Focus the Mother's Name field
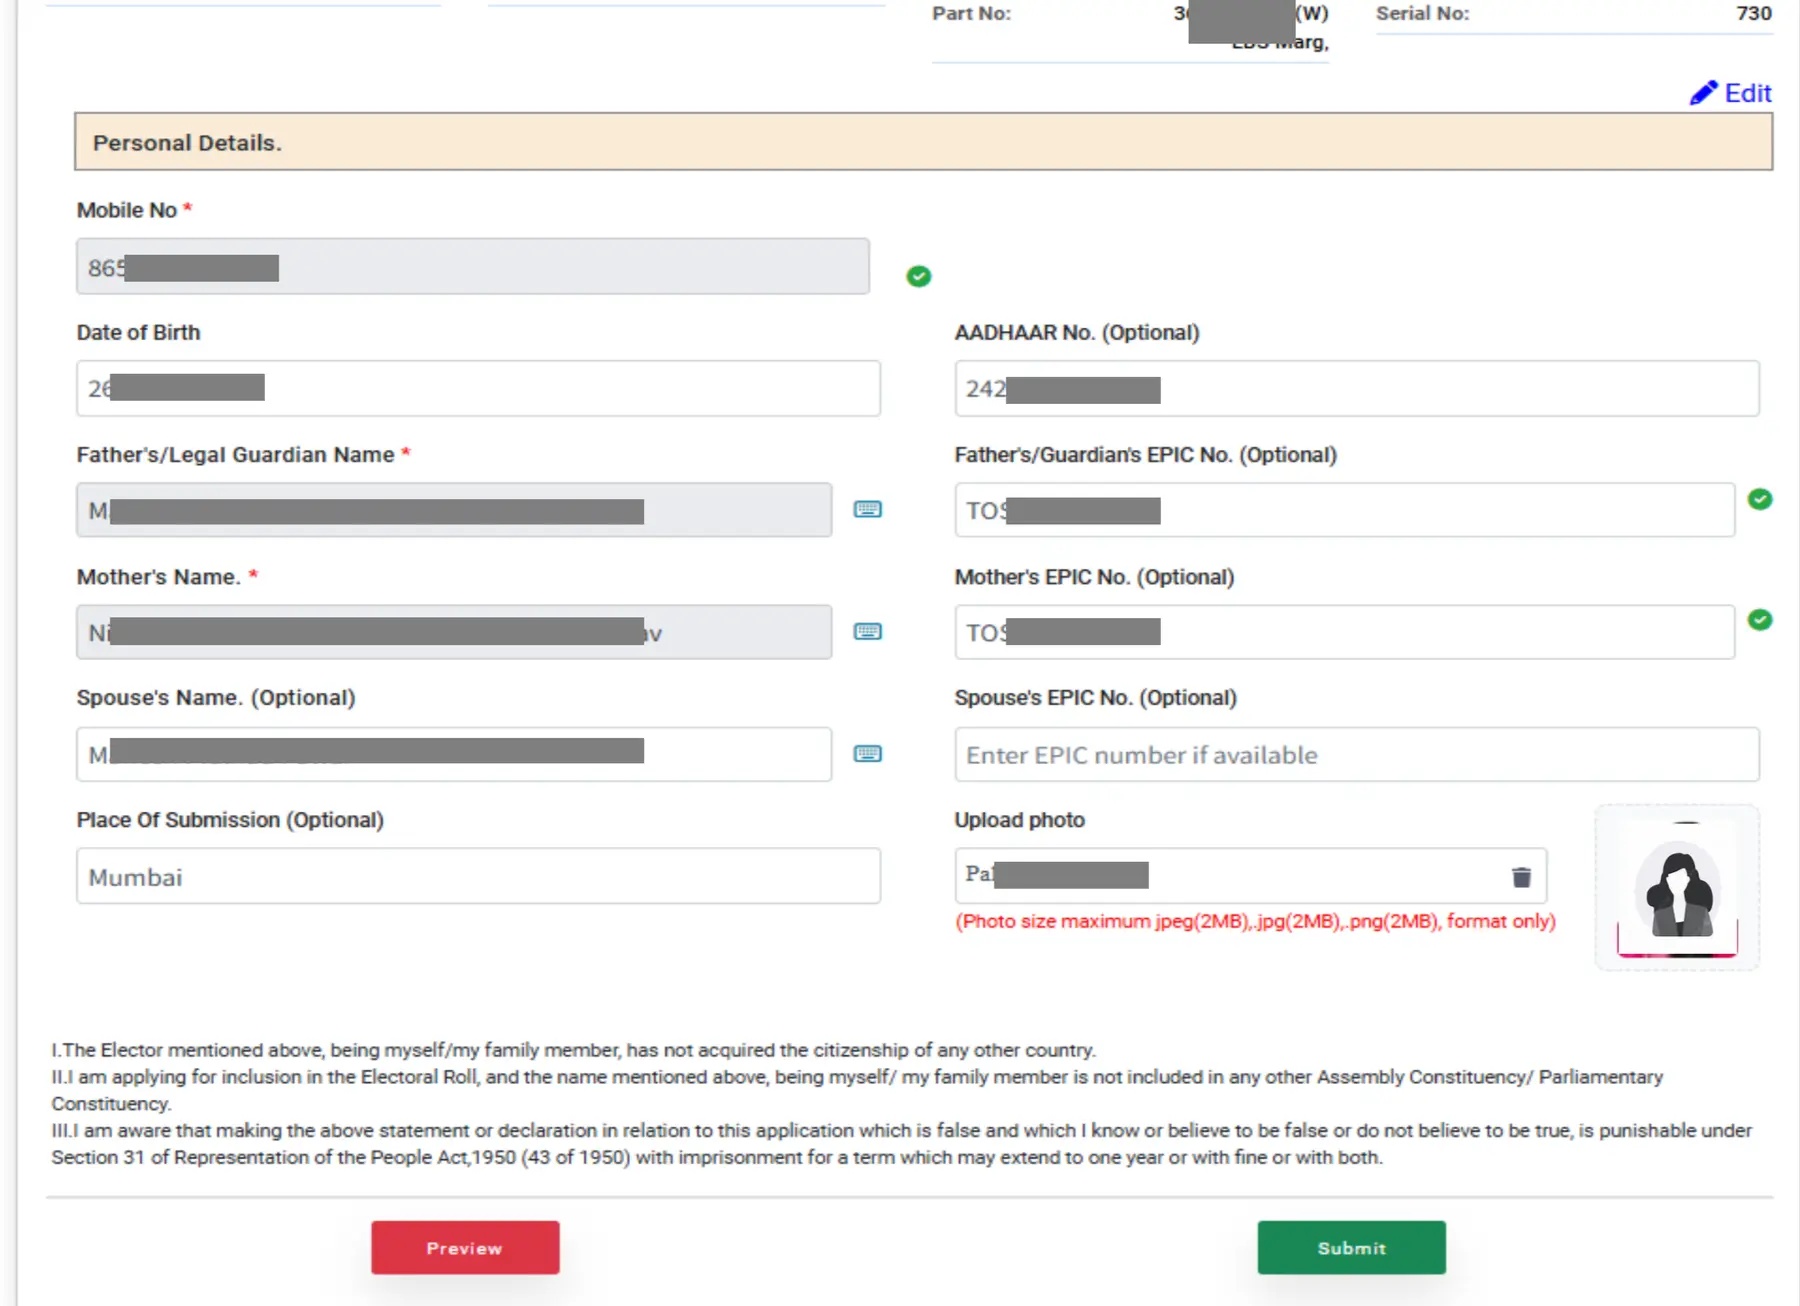The width and height of the screenshot is (1800, 1306). (454, 632)
